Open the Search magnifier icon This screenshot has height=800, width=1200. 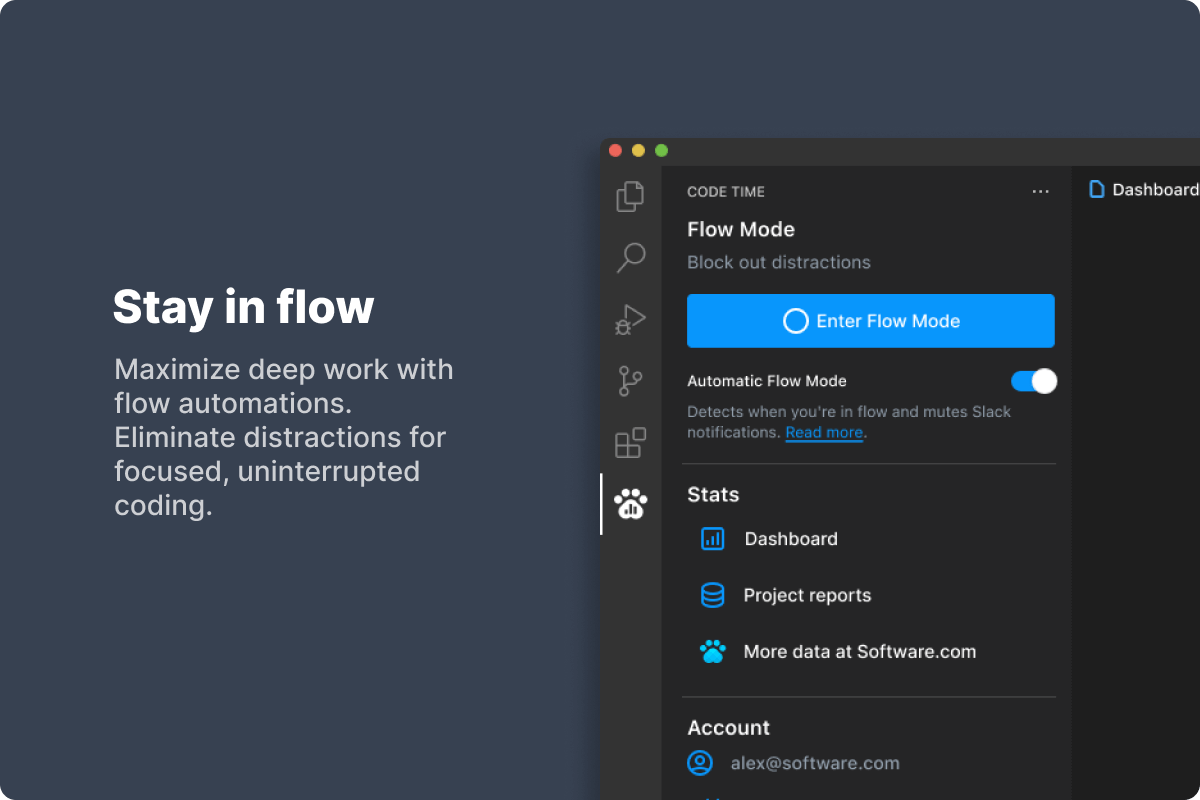click(630, 258)
